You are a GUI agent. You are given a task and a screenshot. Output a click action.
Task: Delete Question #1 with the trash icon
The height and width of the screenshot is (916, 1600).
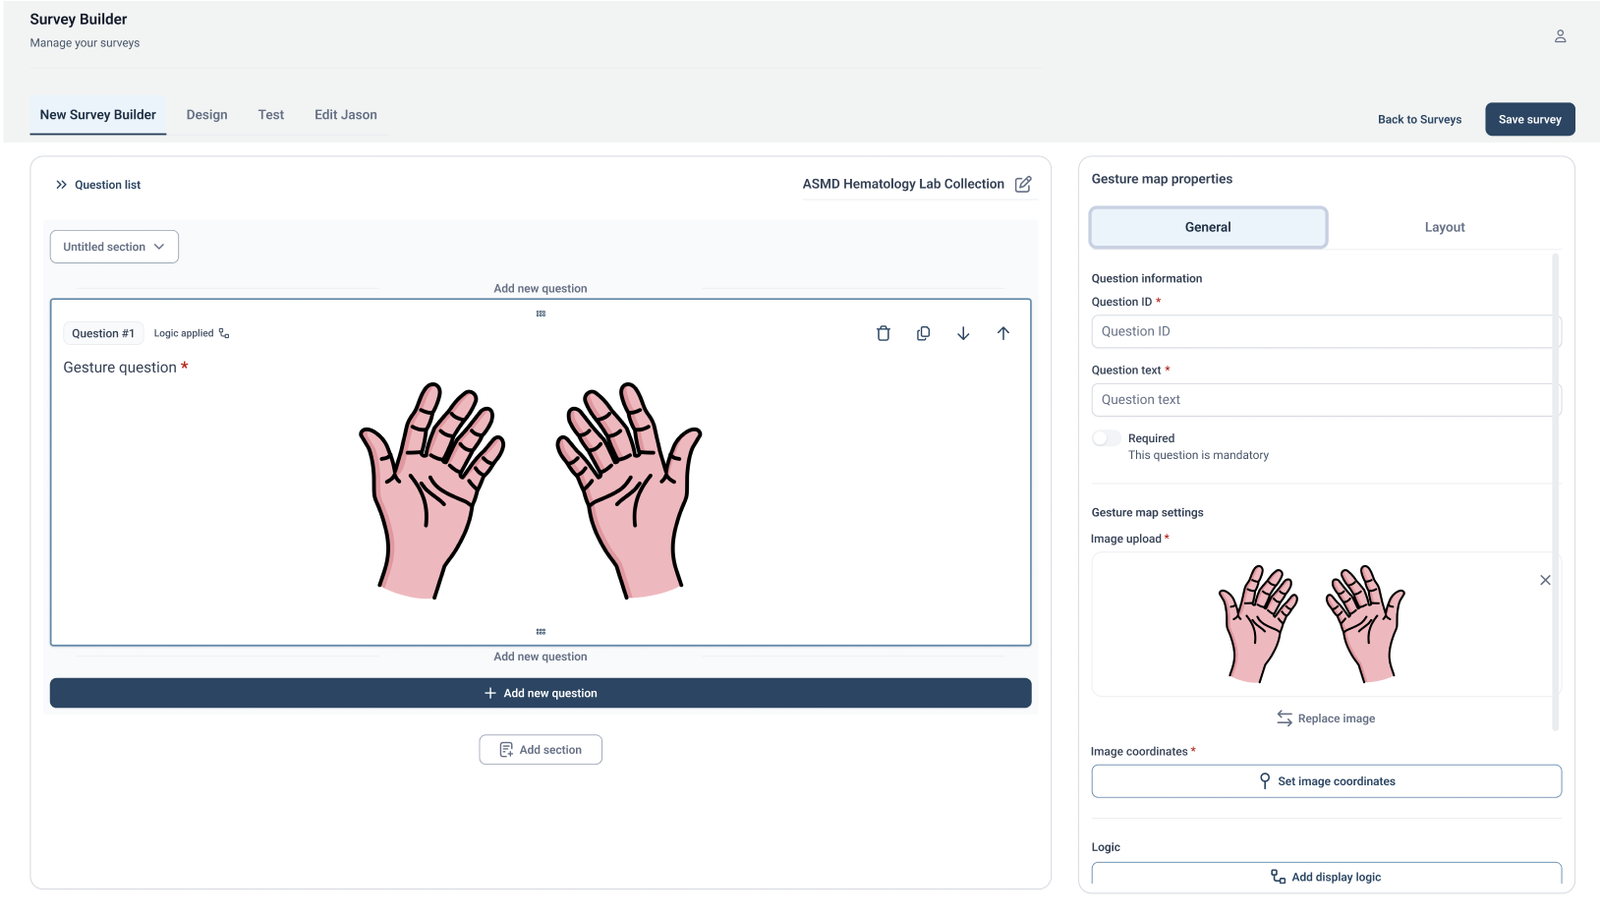tap(883, 333)
